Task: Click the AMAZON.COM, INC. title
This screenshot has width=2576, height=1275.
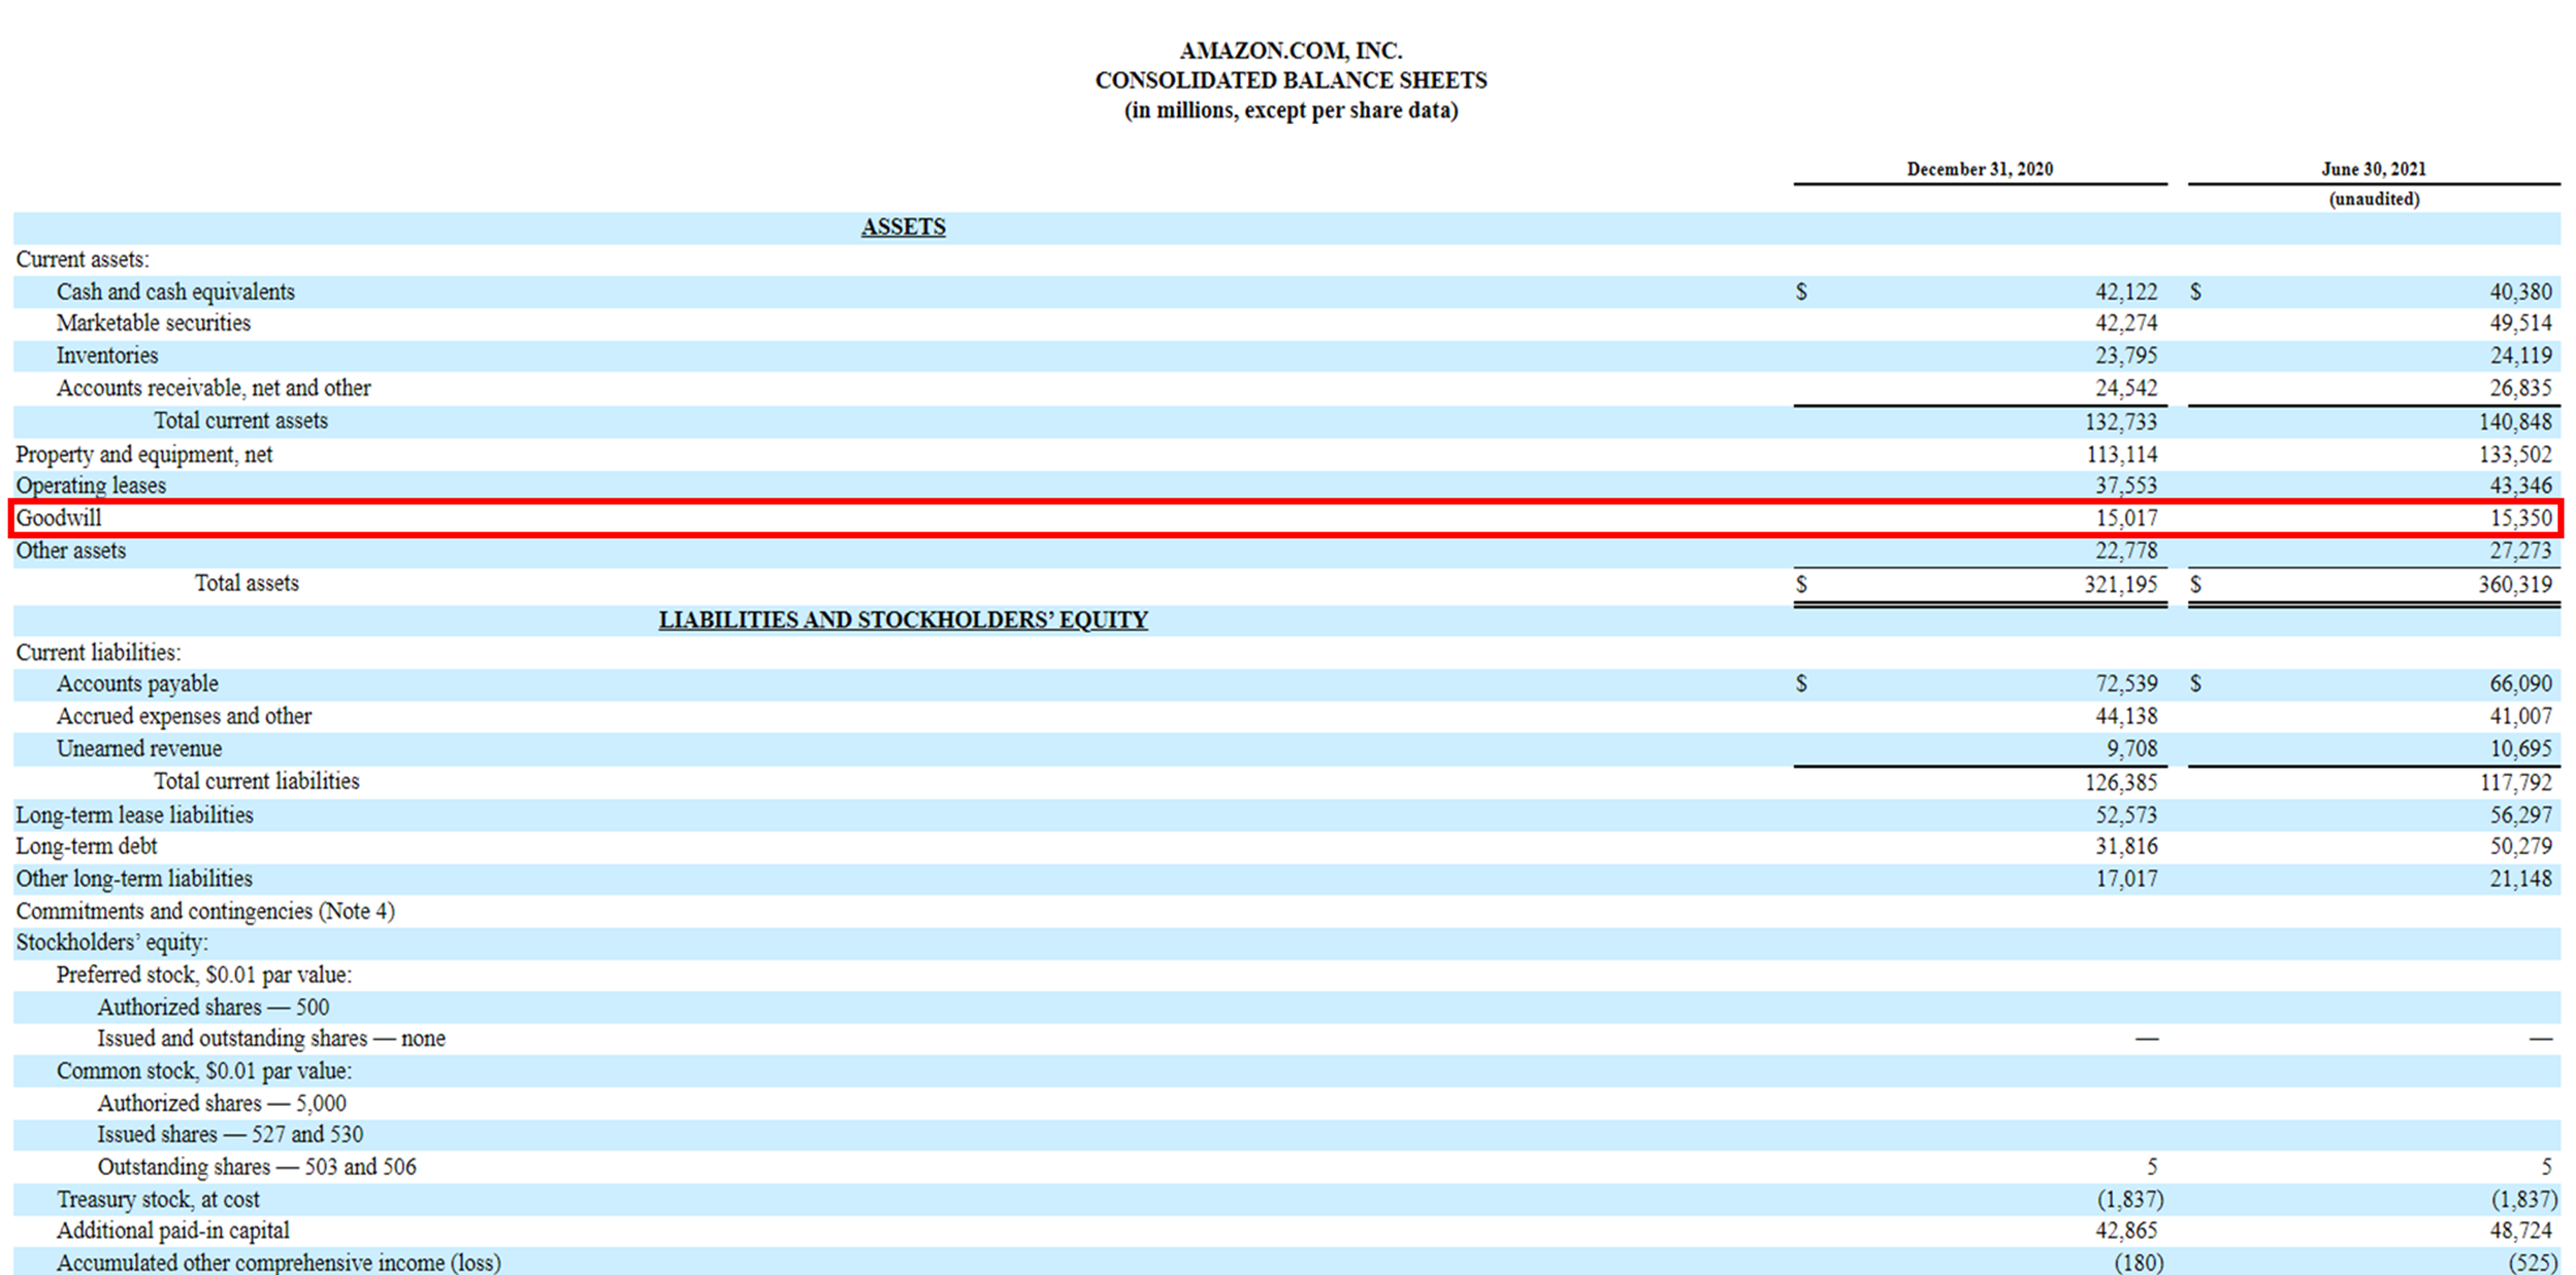Action: pyautogui.click(x=1291, y=50)
